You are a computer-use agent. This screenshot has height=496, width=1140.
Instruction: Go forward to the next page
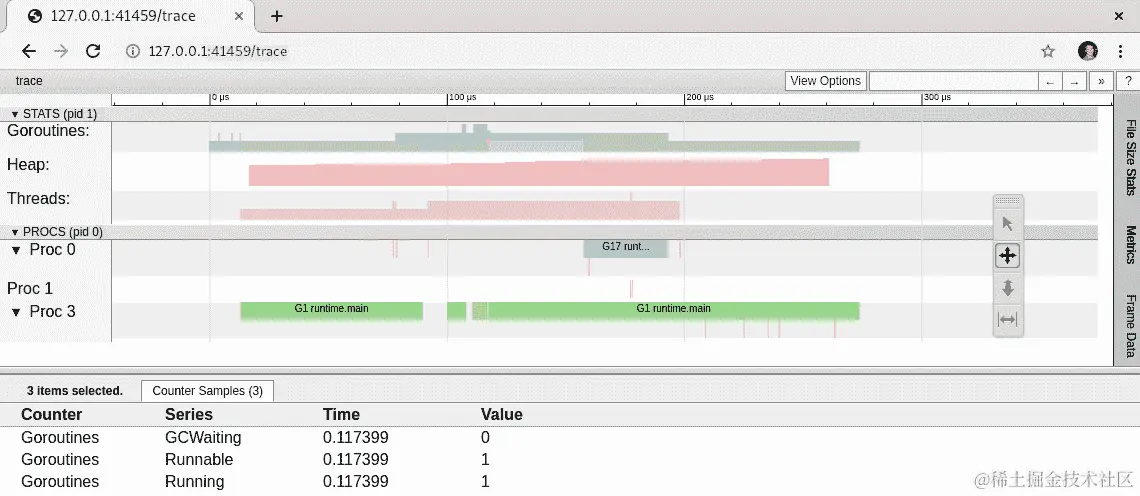[61, 51]
